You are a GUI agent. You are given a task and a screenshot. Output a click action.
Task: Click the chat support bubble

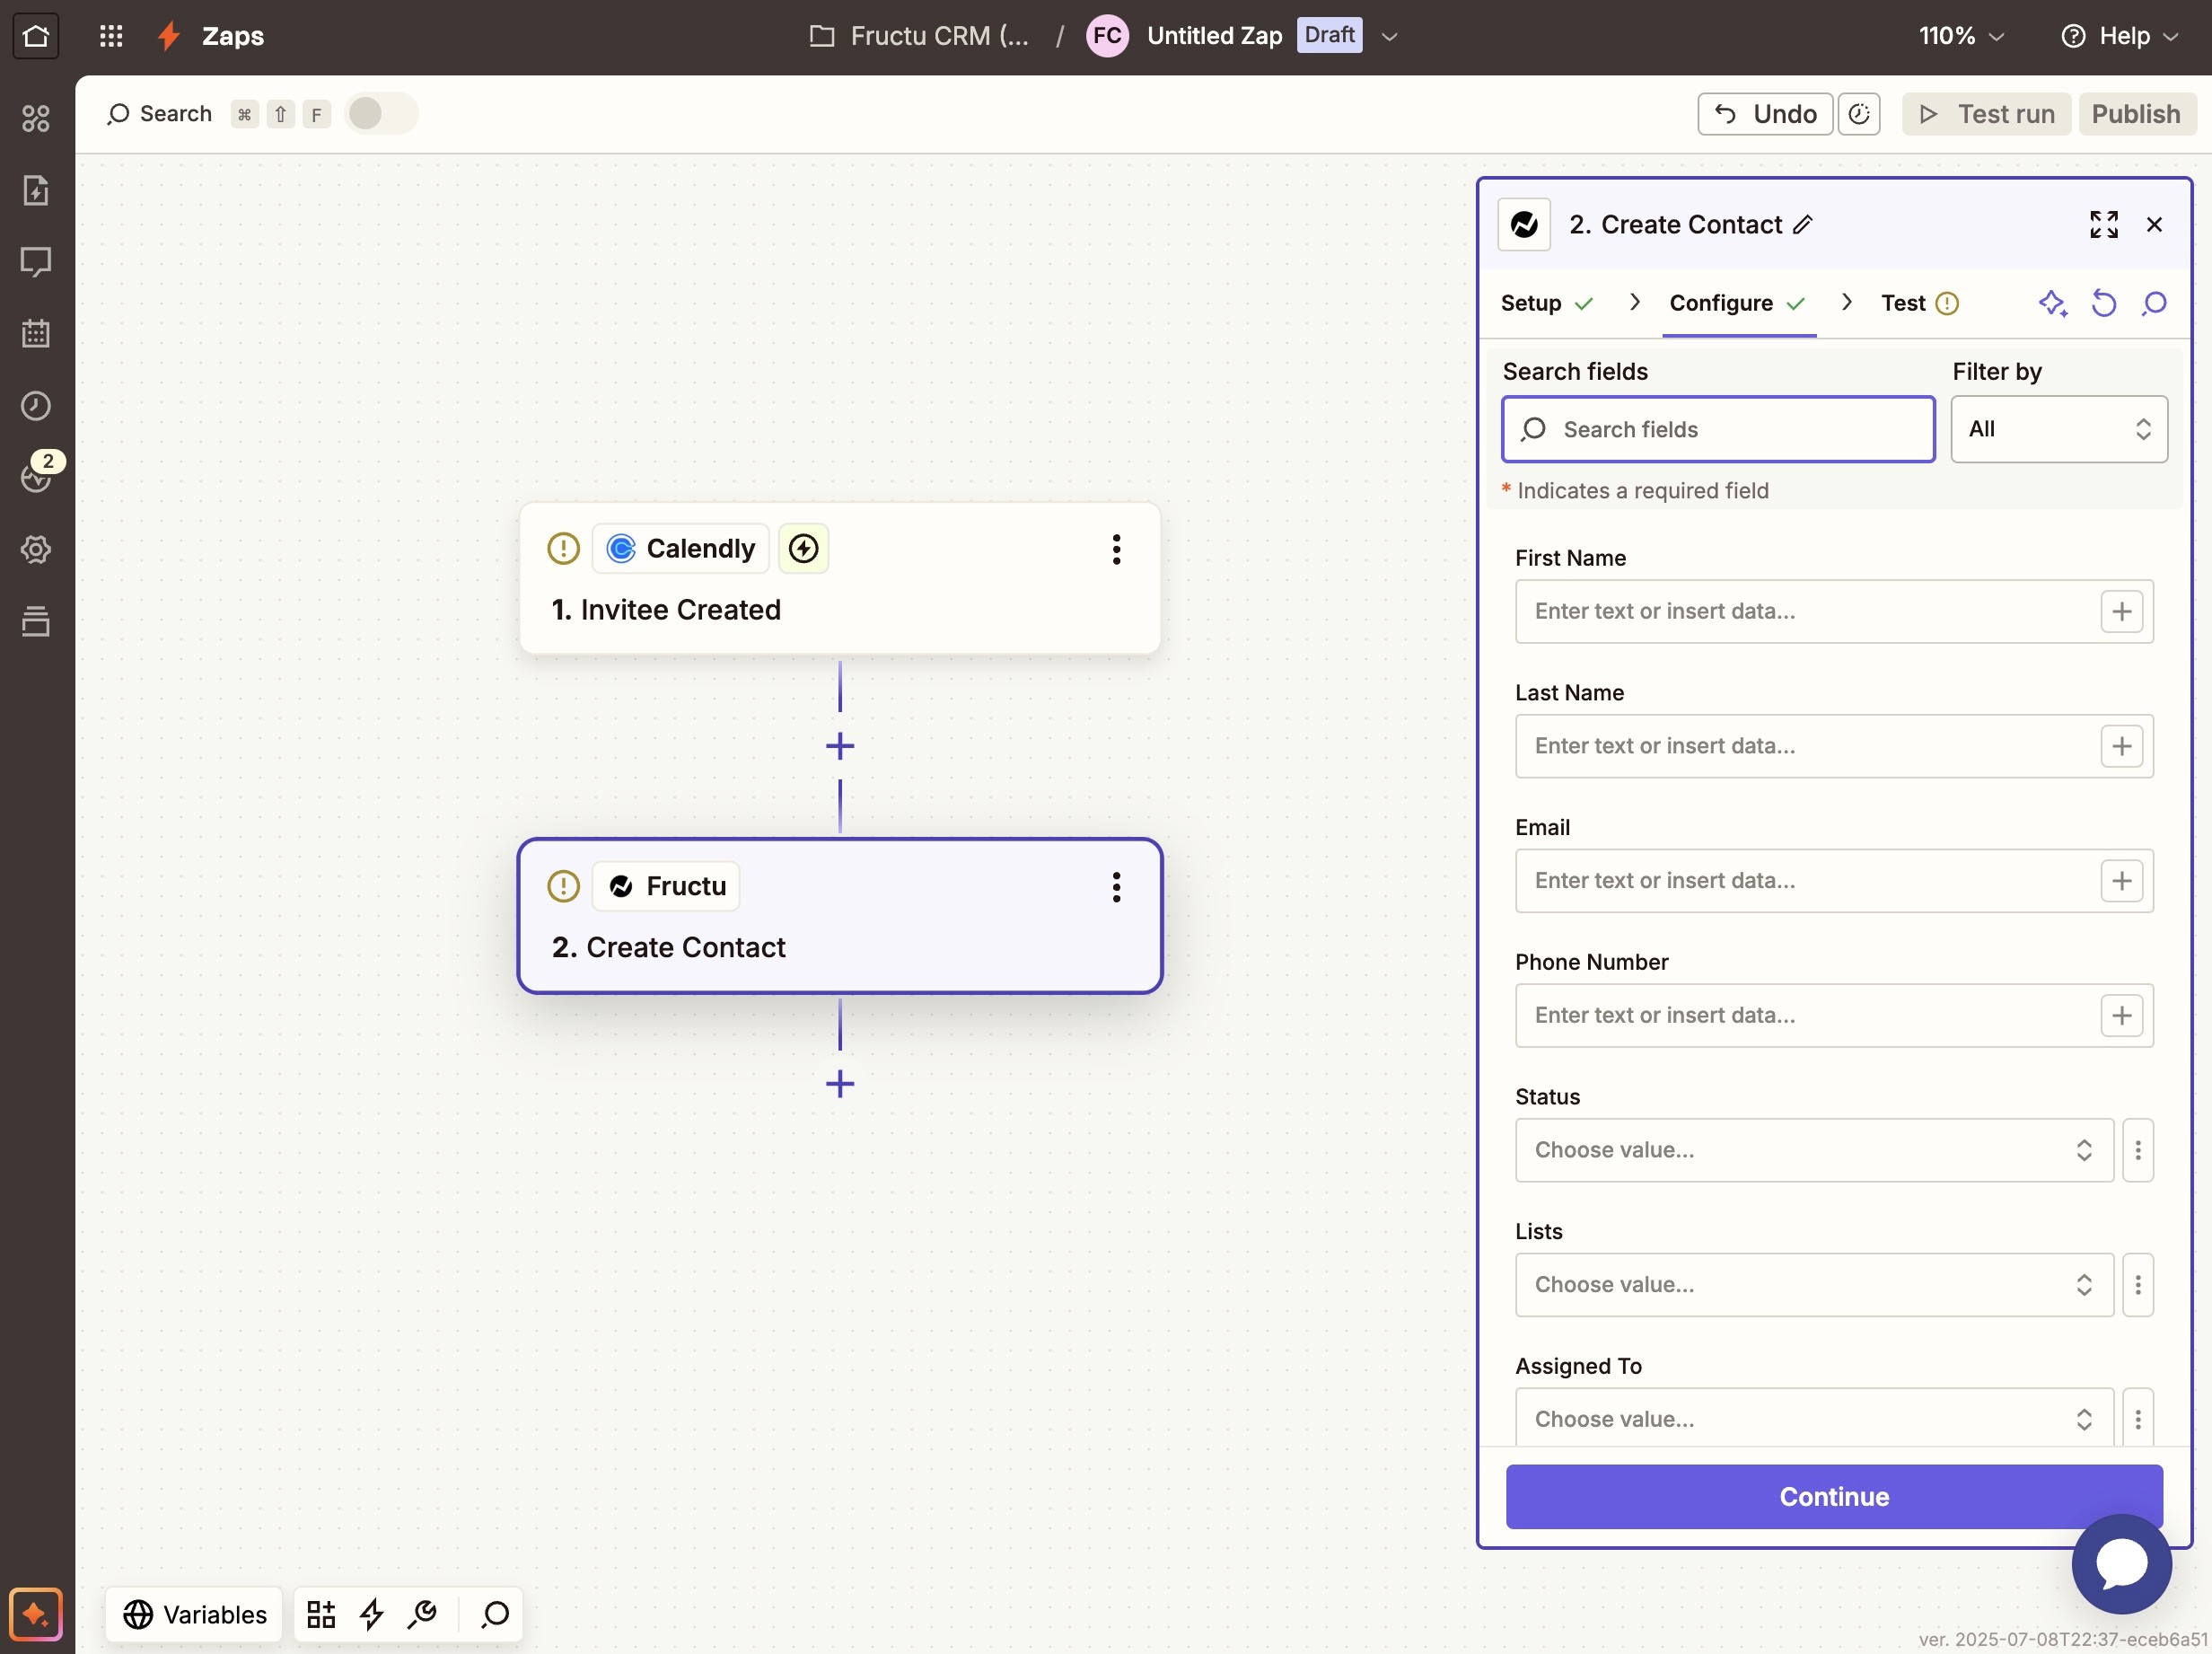(x=2120, y=1563)
